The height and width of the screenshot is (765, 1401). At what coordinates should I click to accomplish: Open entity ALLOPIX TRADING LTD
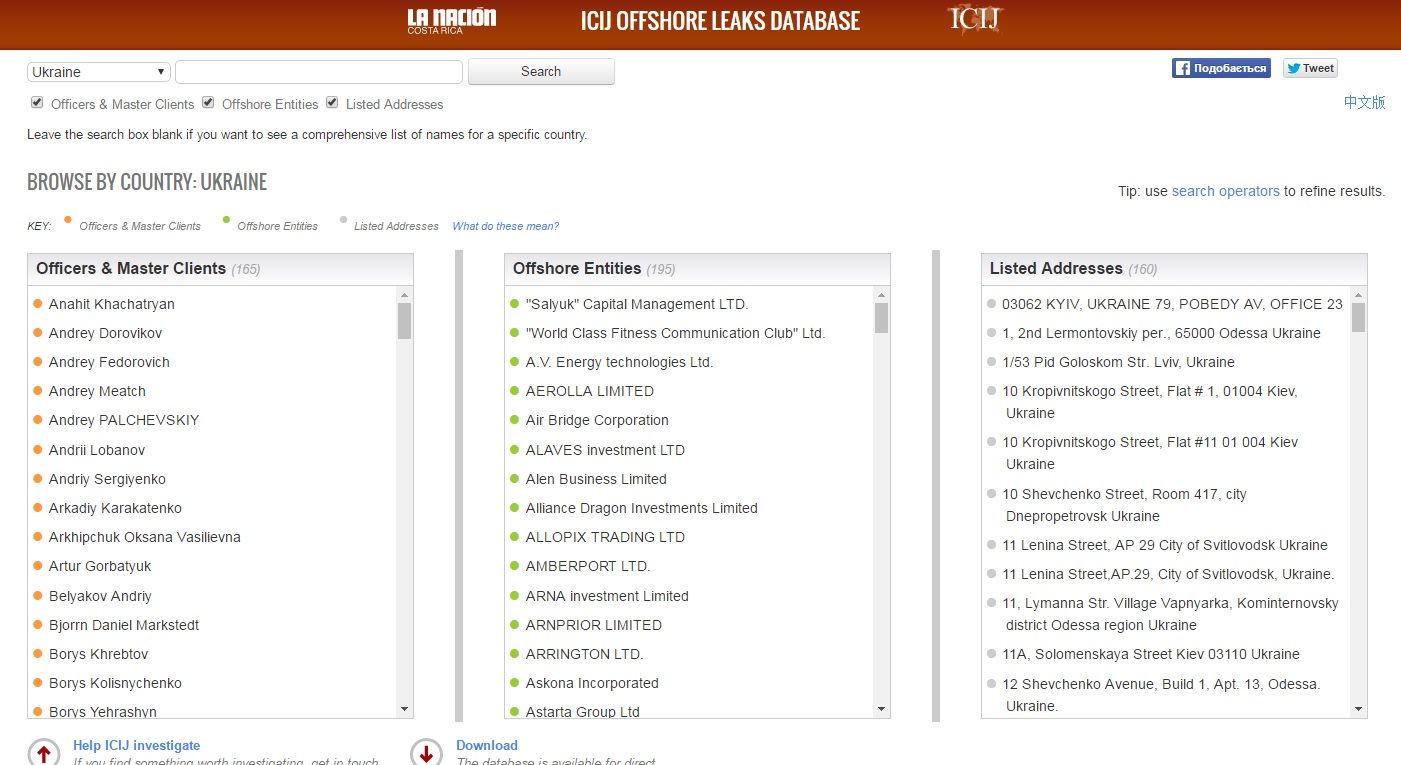coord(605,537)
